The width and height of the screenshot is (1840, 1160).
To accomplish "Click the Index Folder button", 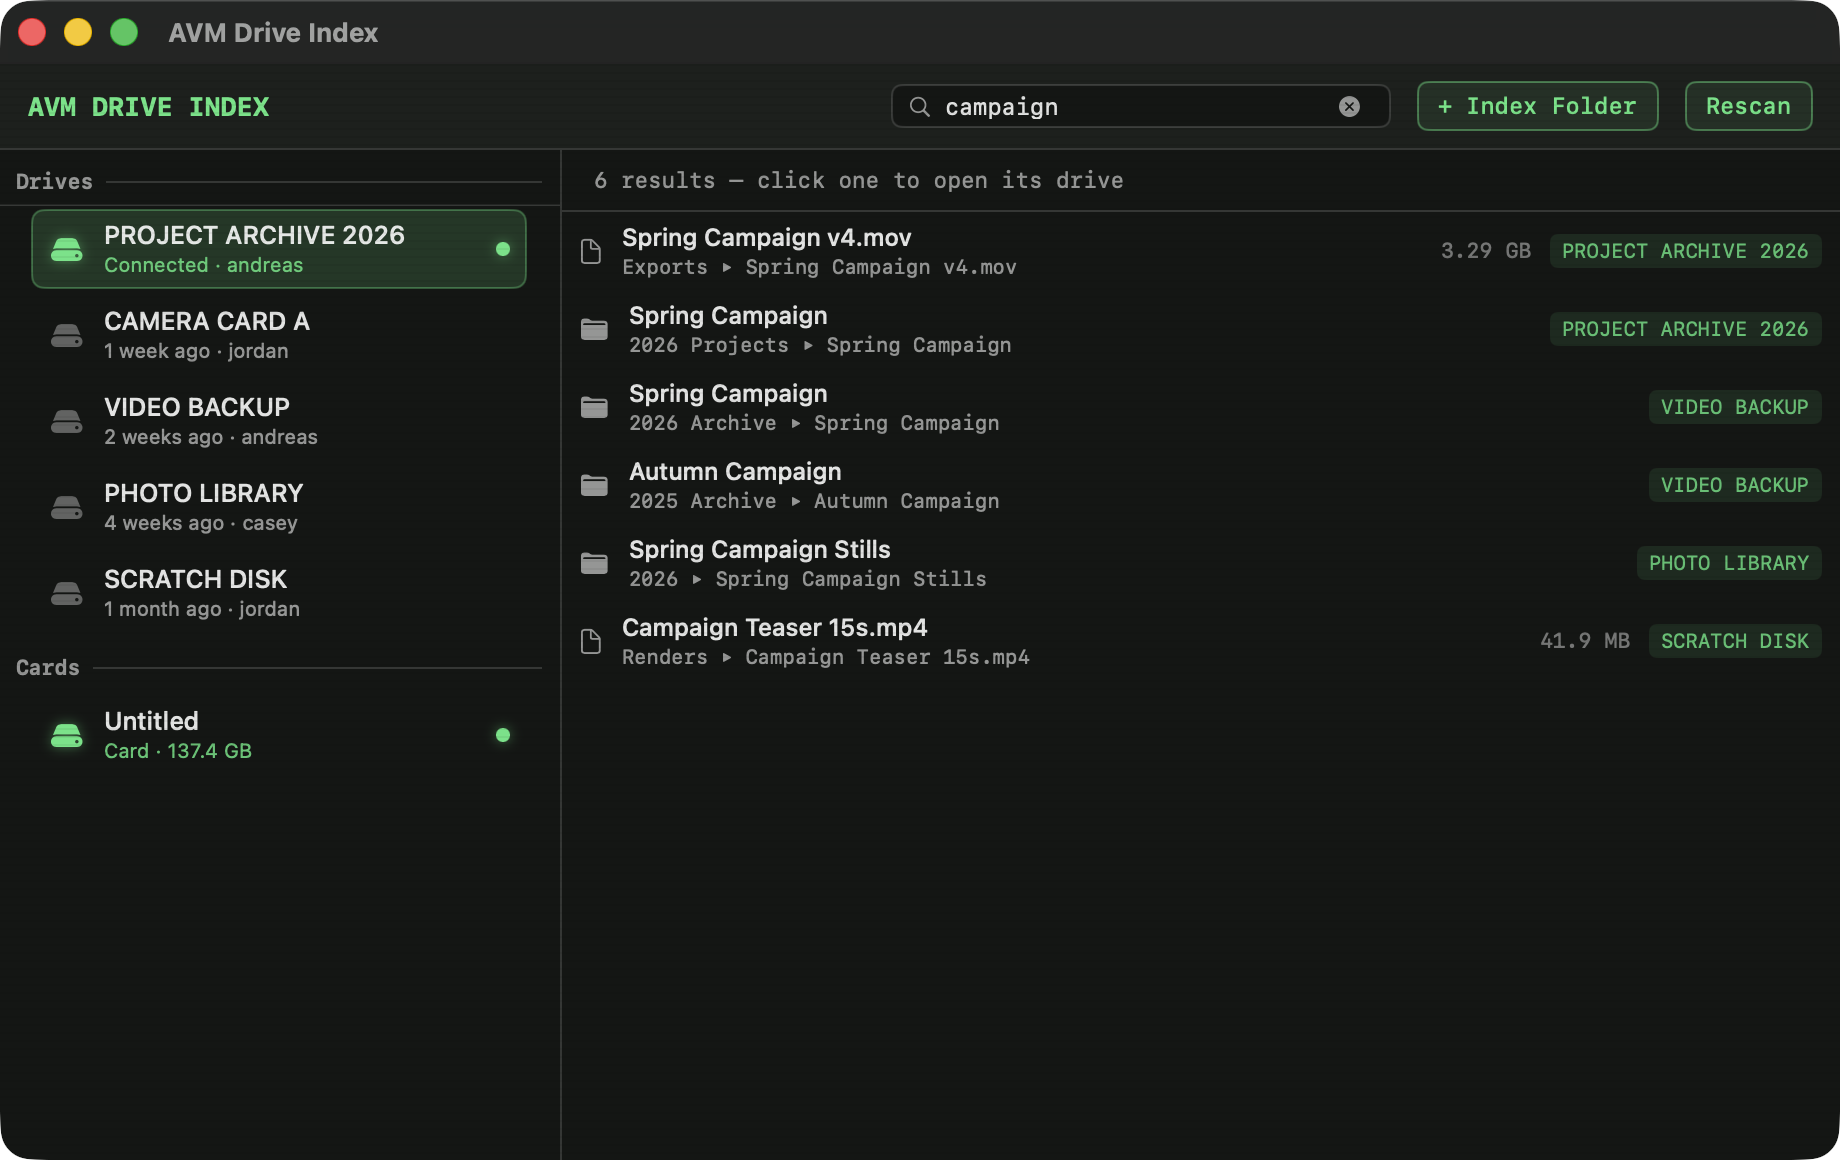I will (x=1537, y=106).
